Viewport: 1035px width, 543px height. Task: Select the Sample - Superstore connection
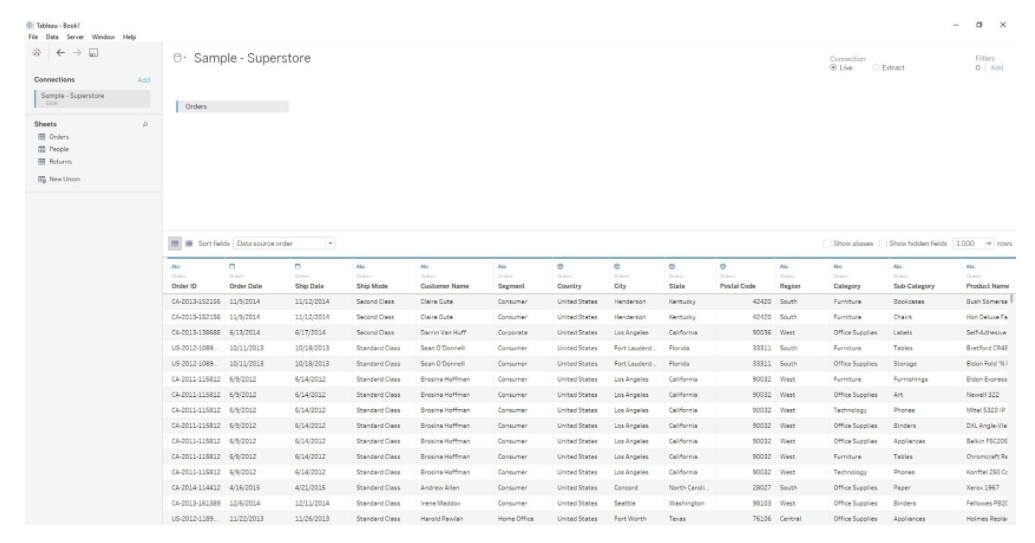pos(92,98)
